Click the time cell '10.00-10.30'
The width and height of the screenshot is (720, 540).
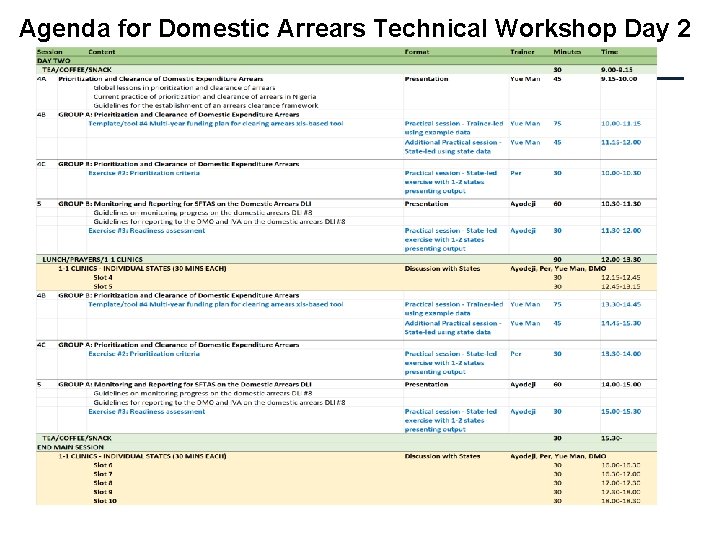coord(621,173)
